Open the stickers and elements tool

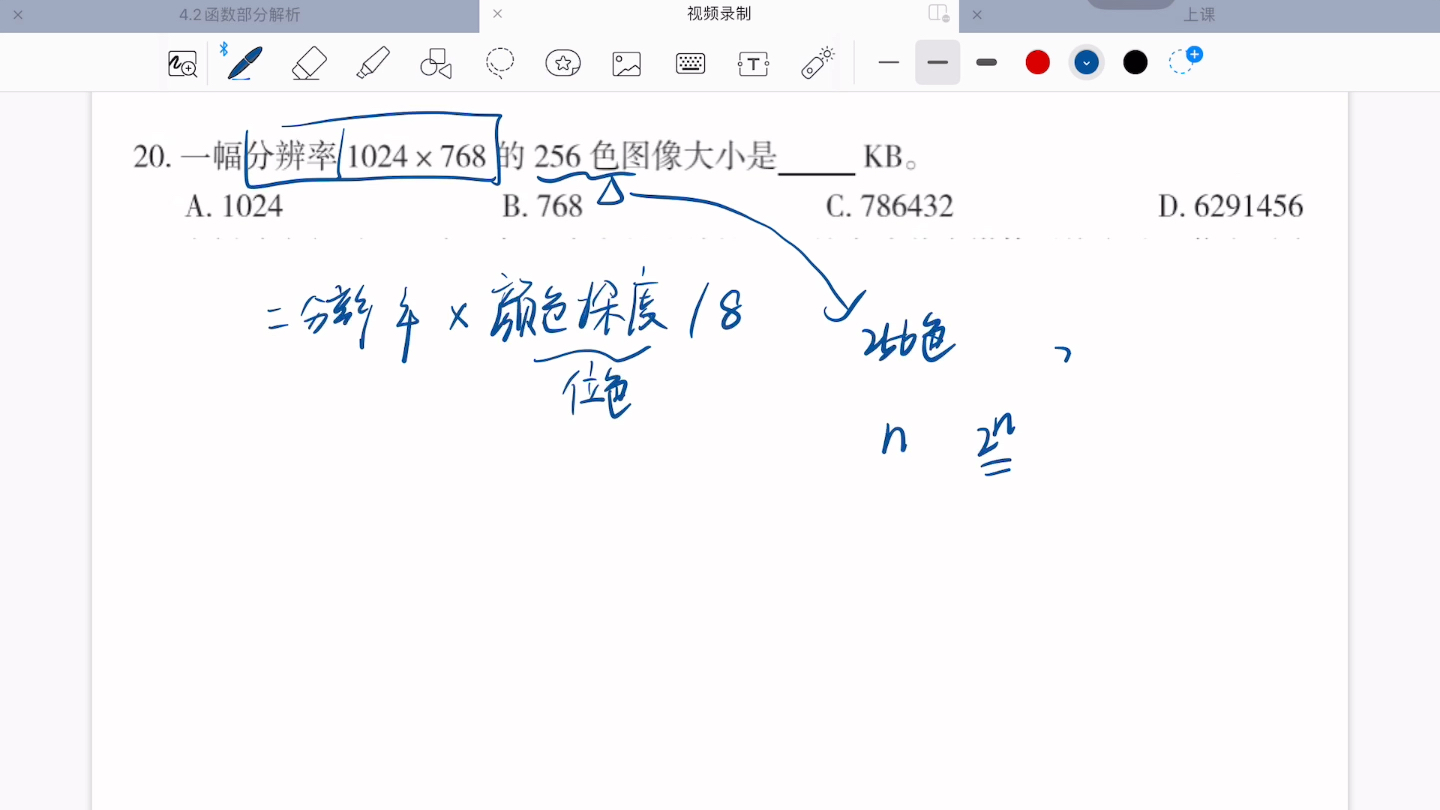click(563, 63)
